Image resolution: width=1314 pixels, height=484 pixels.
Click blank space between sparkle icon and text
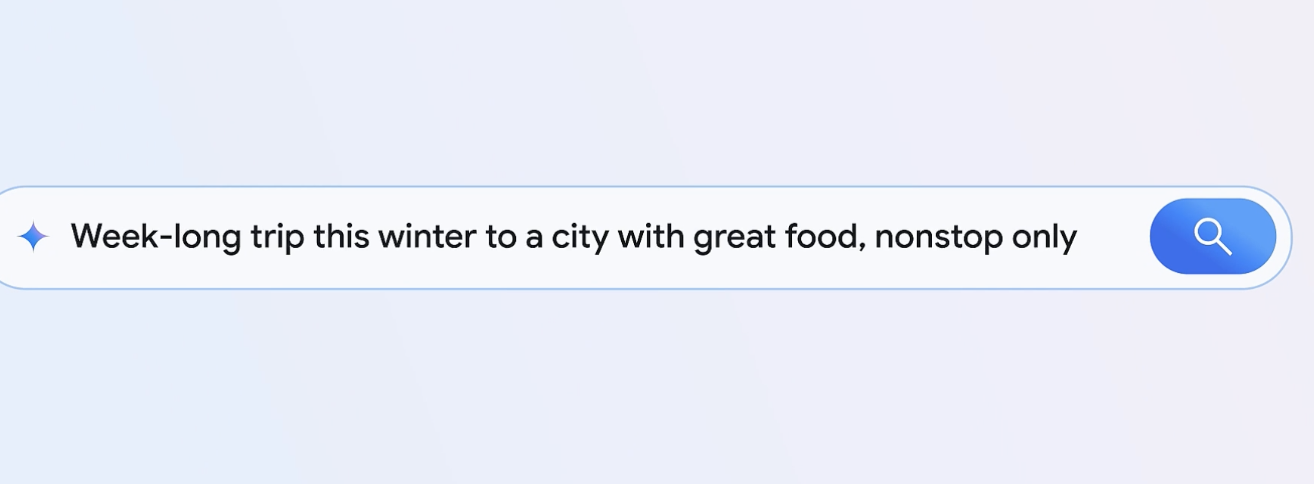tap(60, 238)
